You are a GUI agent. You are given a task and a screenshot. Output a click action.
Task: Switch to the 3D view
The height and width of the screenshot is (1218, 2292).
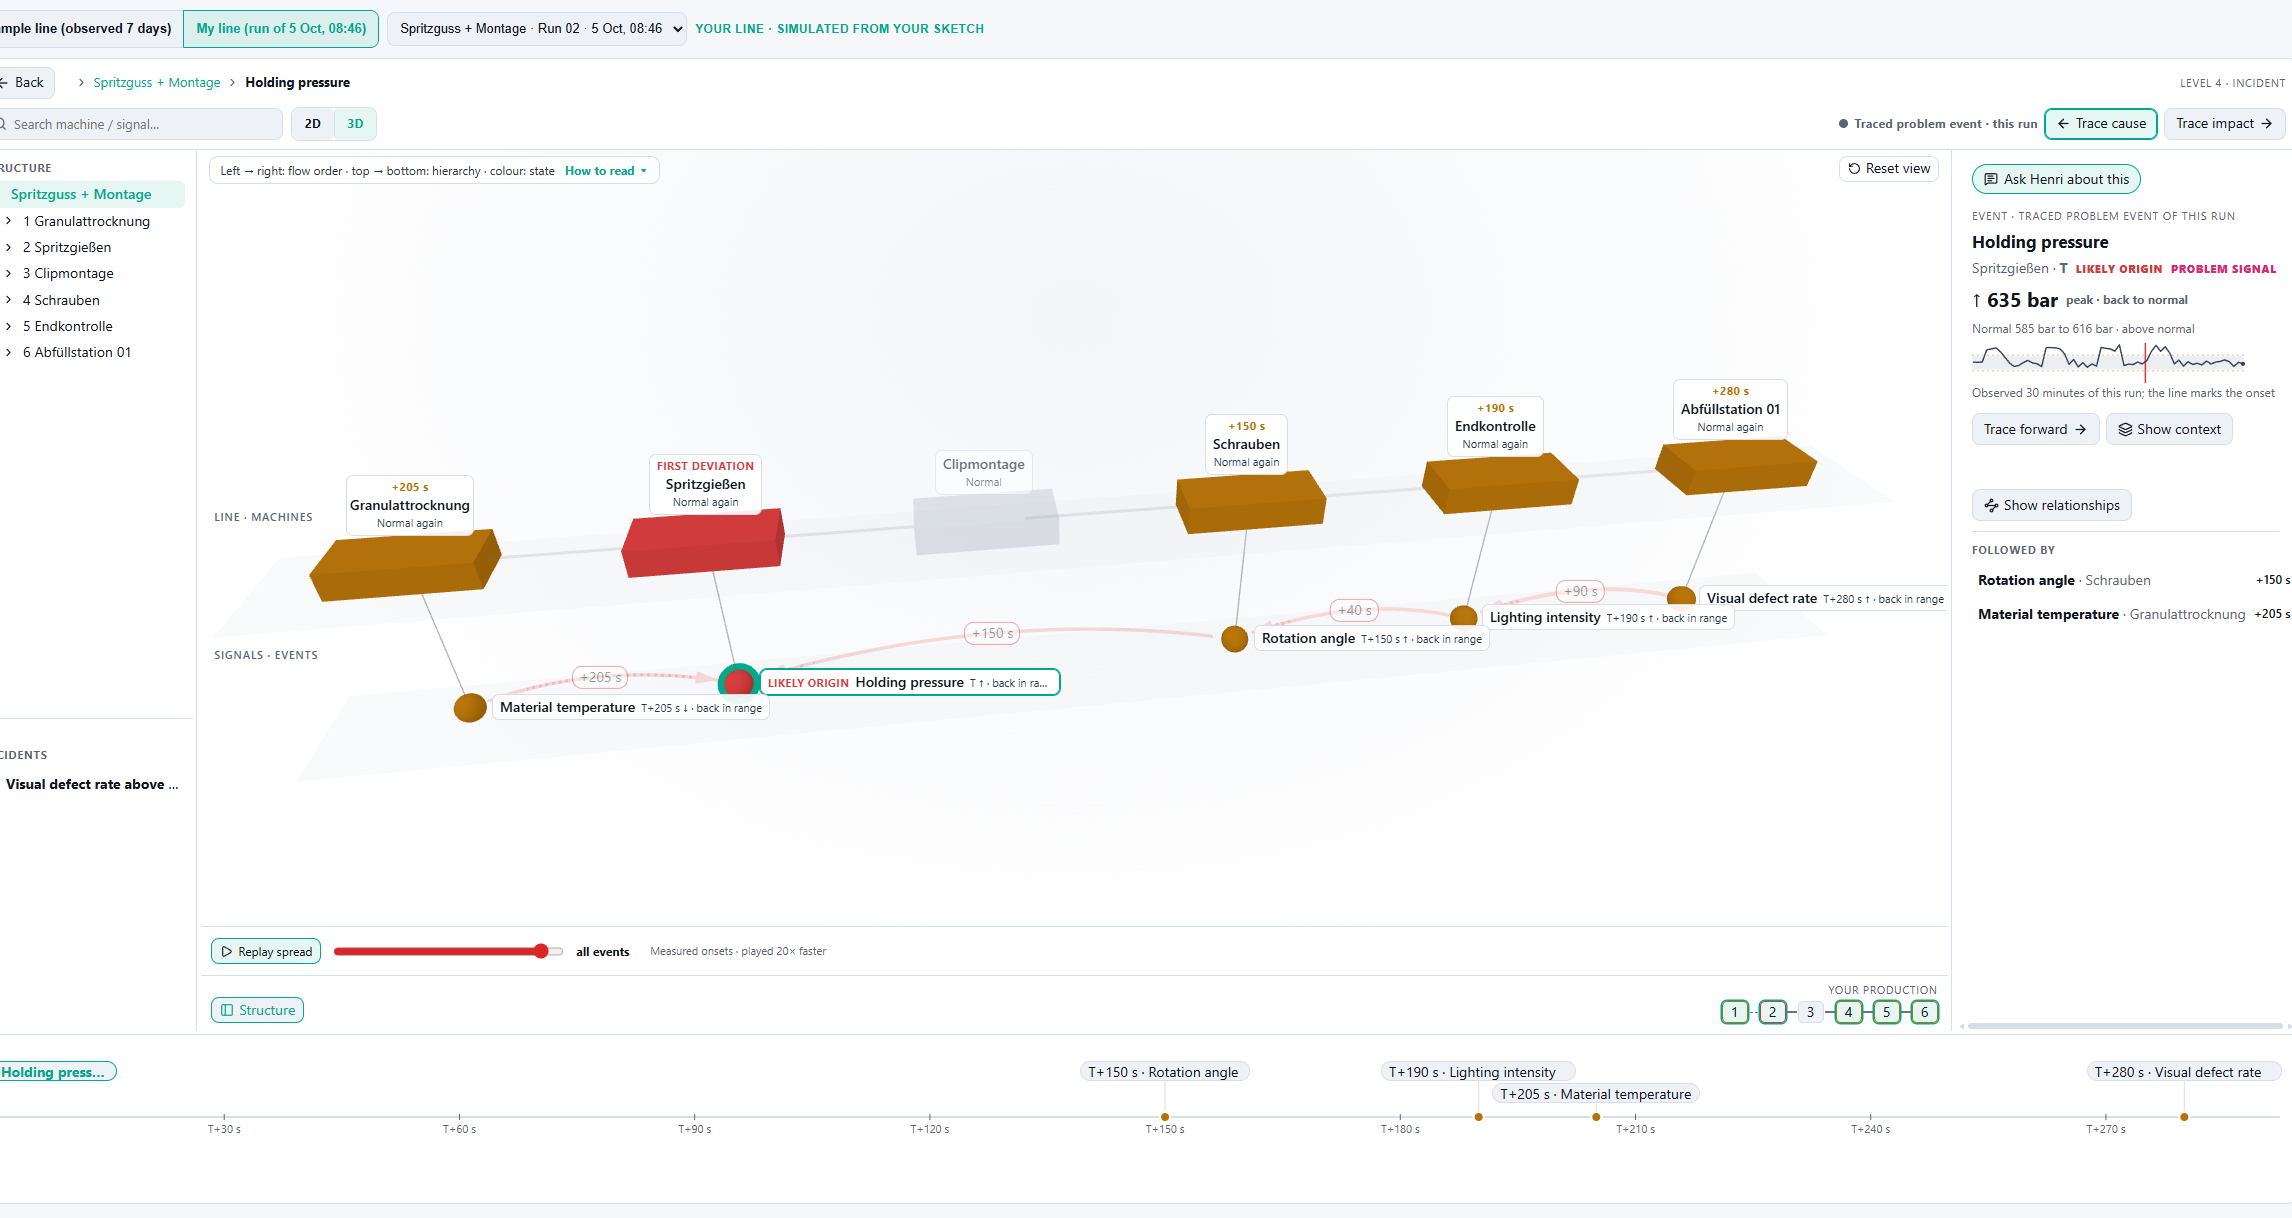tap(355, 124)
